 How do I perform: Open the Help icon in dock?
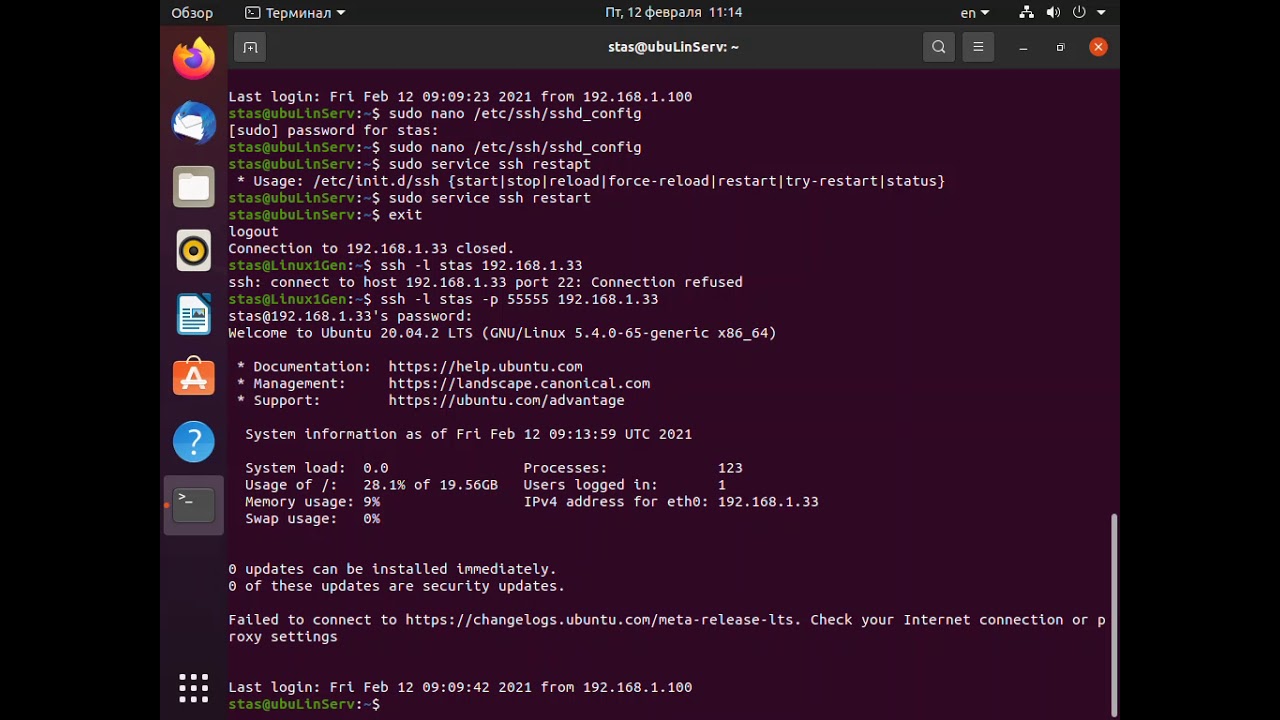[x=194, y=442]
